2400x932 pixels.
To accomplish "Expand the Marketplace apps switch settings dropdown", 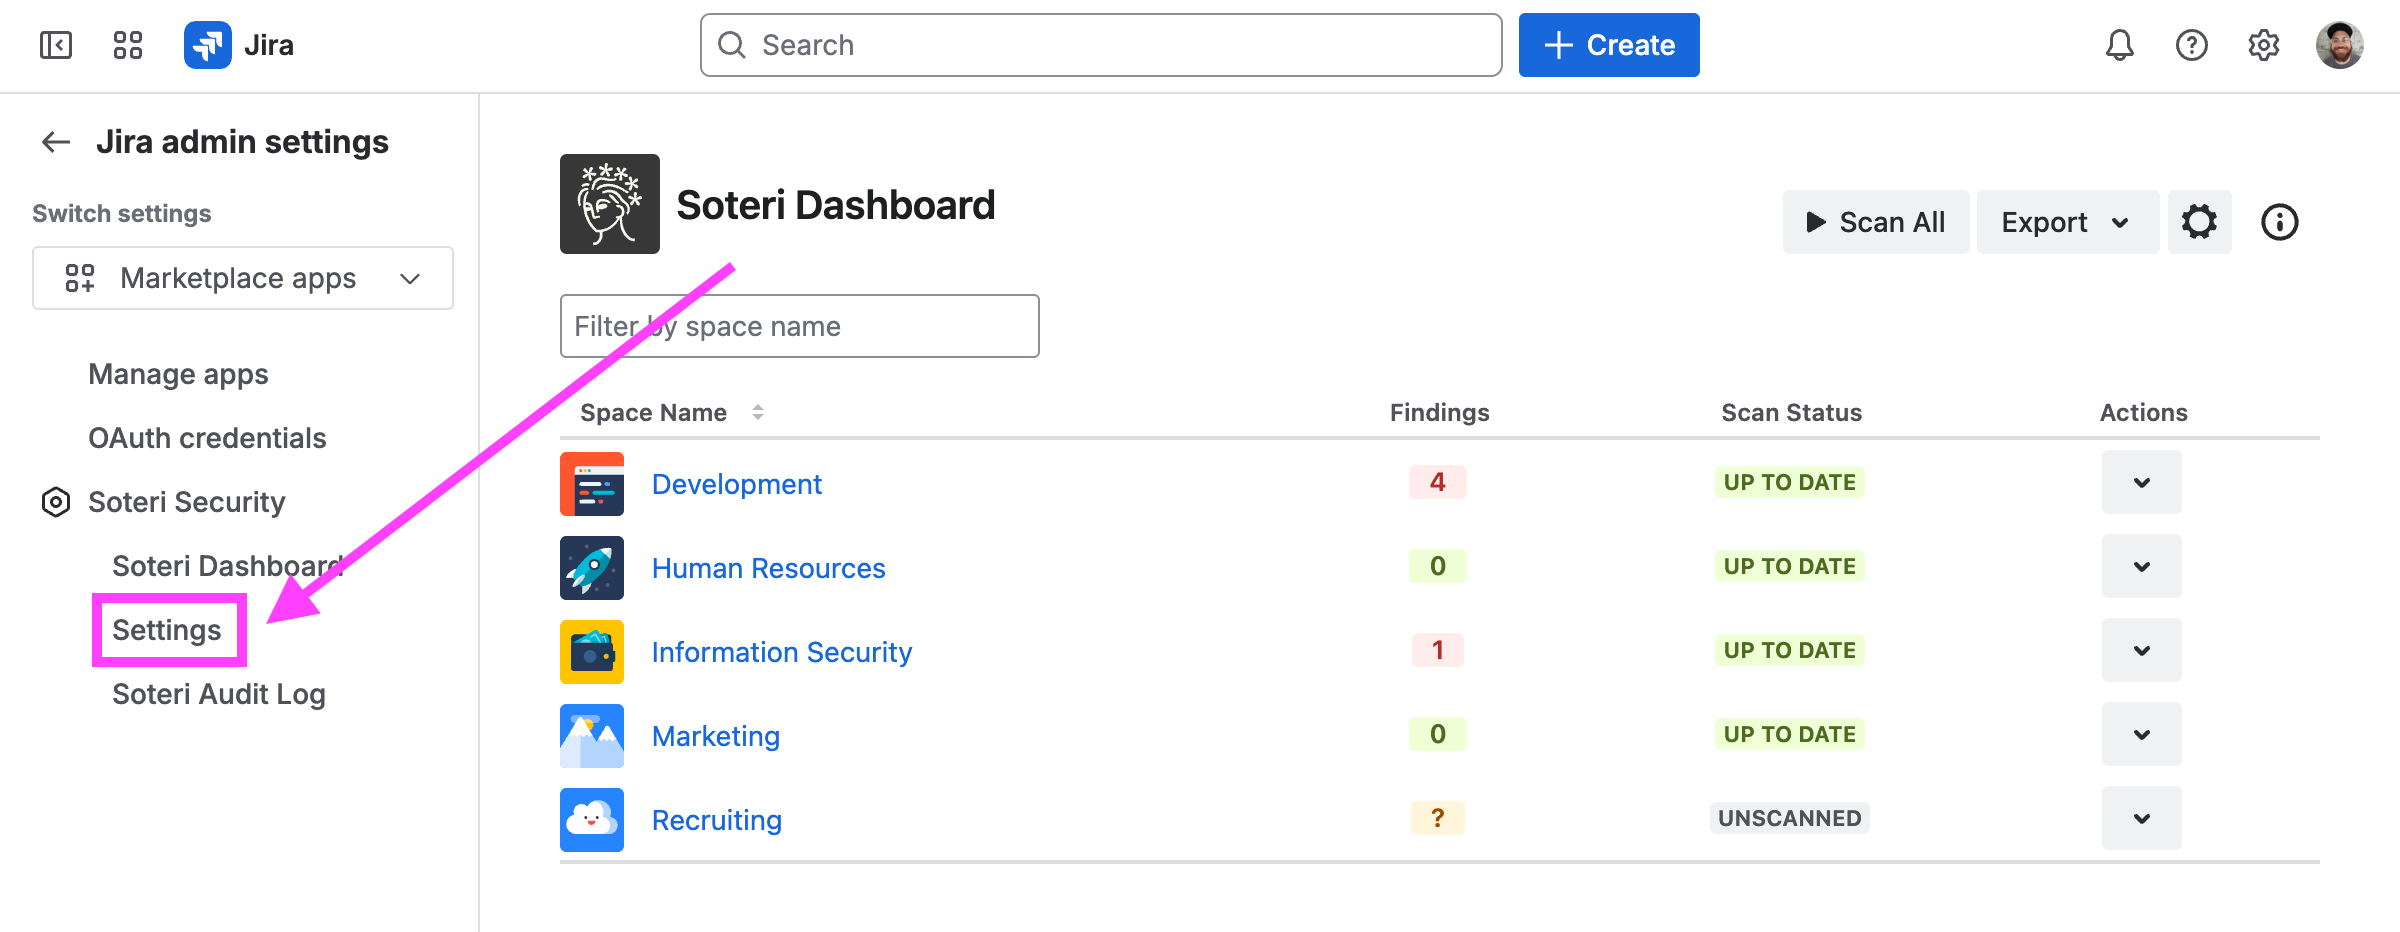I will point(243,278).
